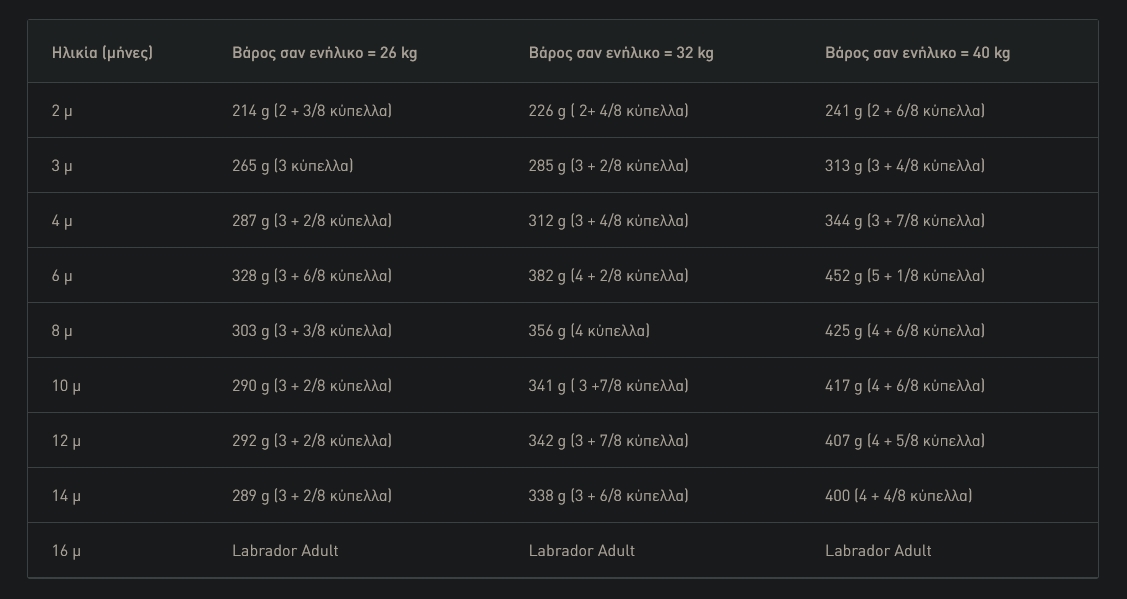Select the cell 312 g (3 + 4/8 κύπελλα)
The height and width of the screenshot is (599, 1127).
(x=608, y=221)
